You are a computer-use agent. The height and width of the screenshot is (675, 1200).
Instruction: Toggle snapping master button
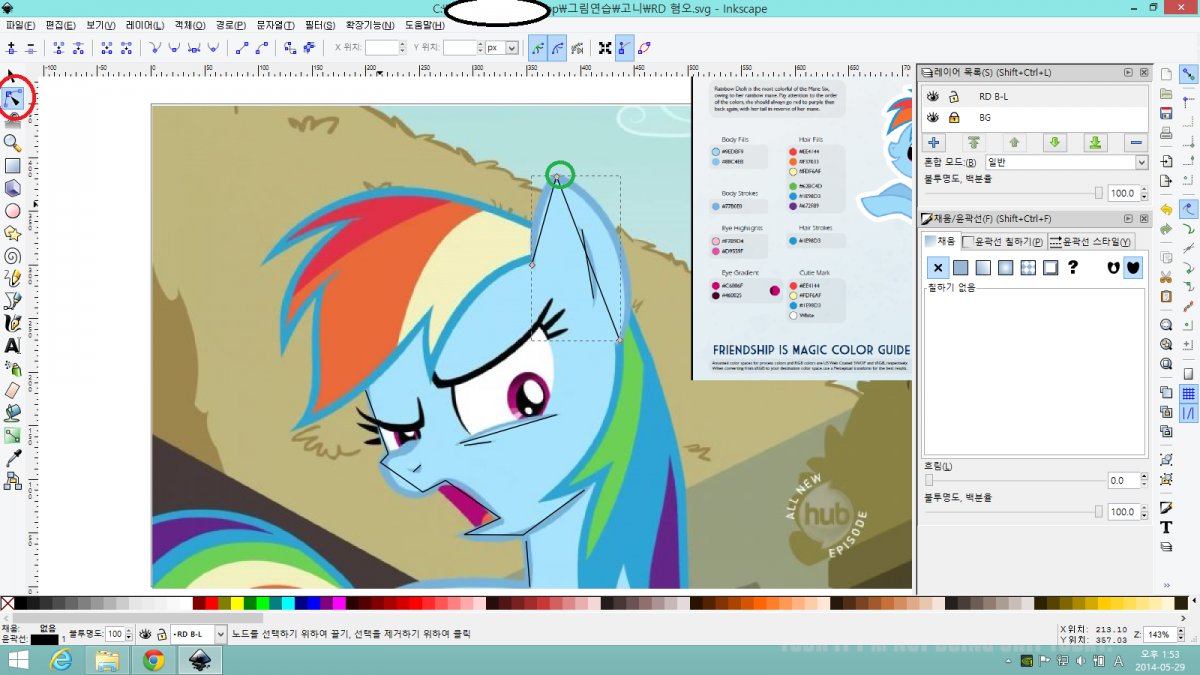pyautogui.click(x=1189, y=73)
